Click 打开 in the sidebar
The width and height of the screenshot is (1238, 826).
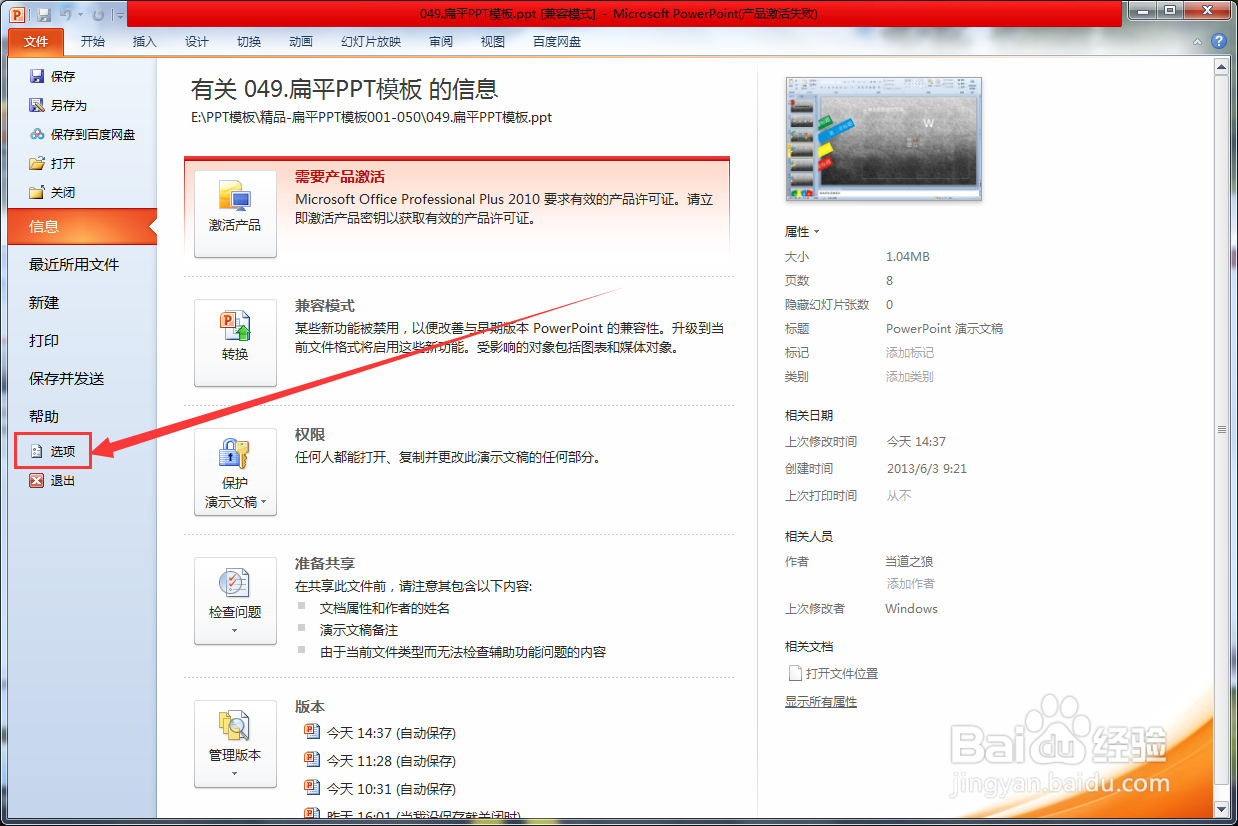(52, 163)
